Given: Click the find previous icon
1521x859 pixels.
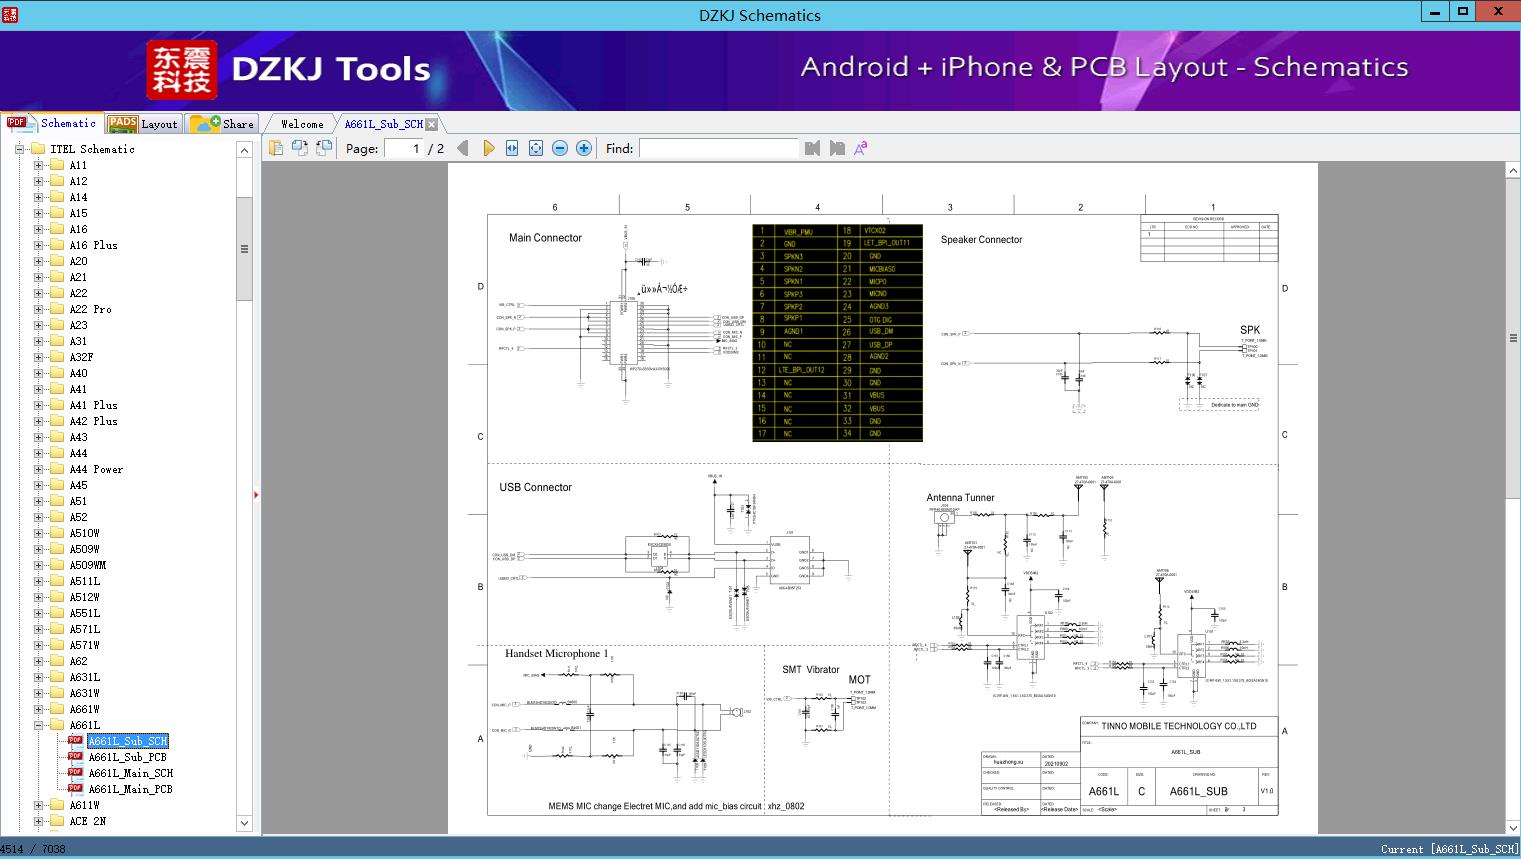Looking at the screenshot, I should coord(812,148).
